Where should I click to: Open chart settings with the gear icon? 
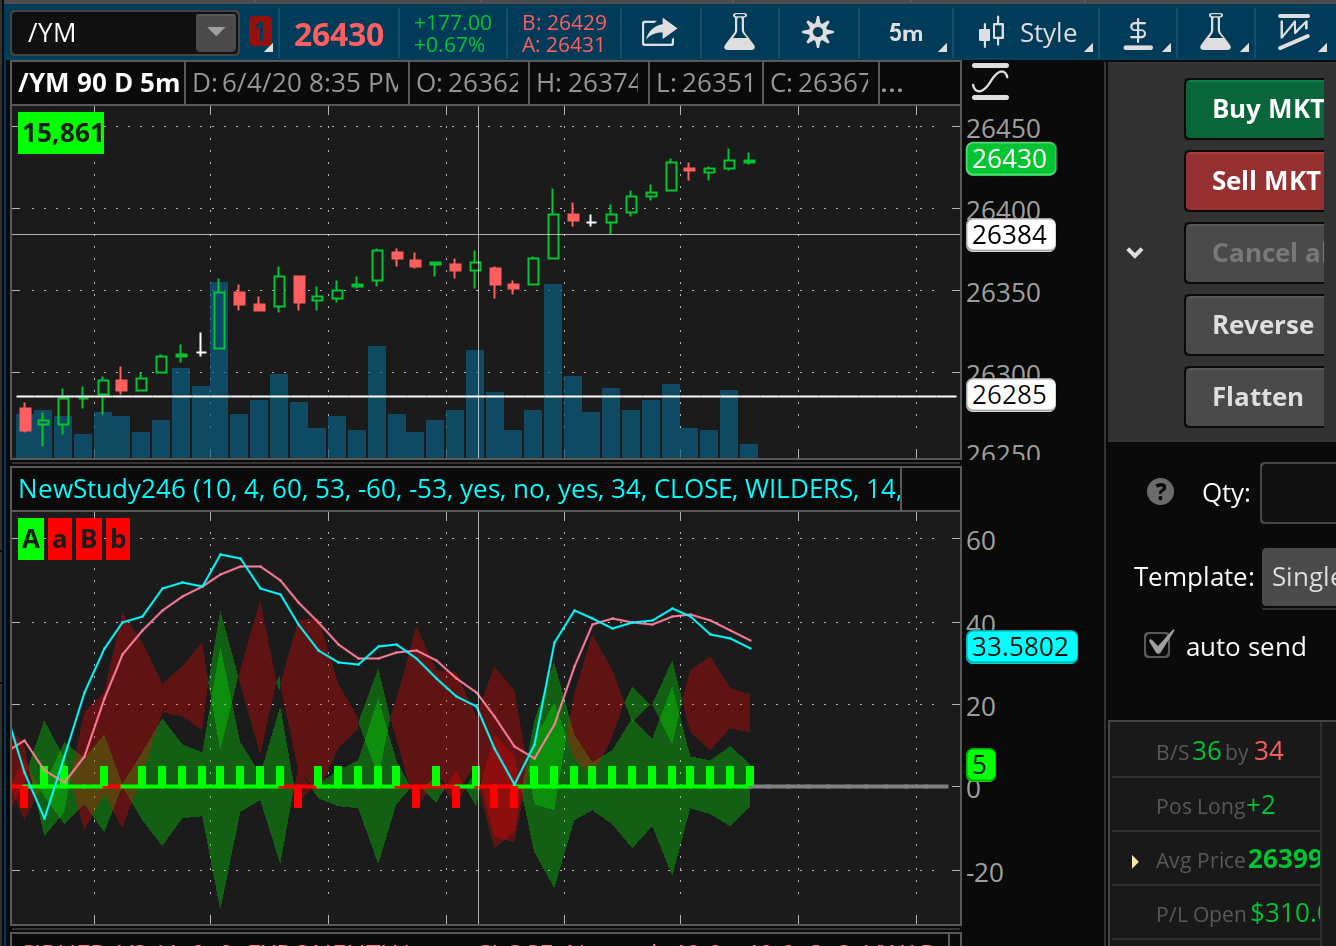click(x=818, y=33)
